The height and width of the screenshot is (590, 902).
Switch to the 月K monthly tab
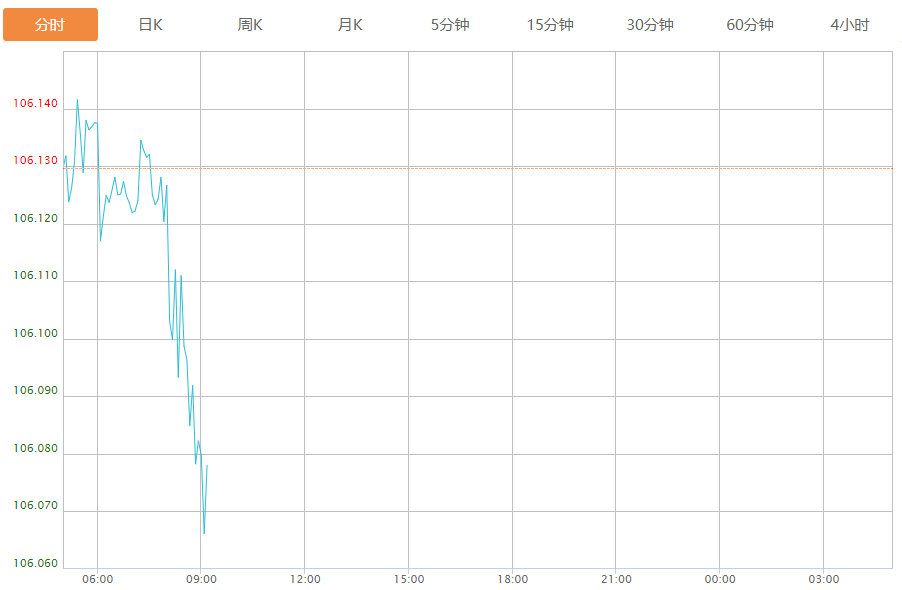tap(350, 25)
